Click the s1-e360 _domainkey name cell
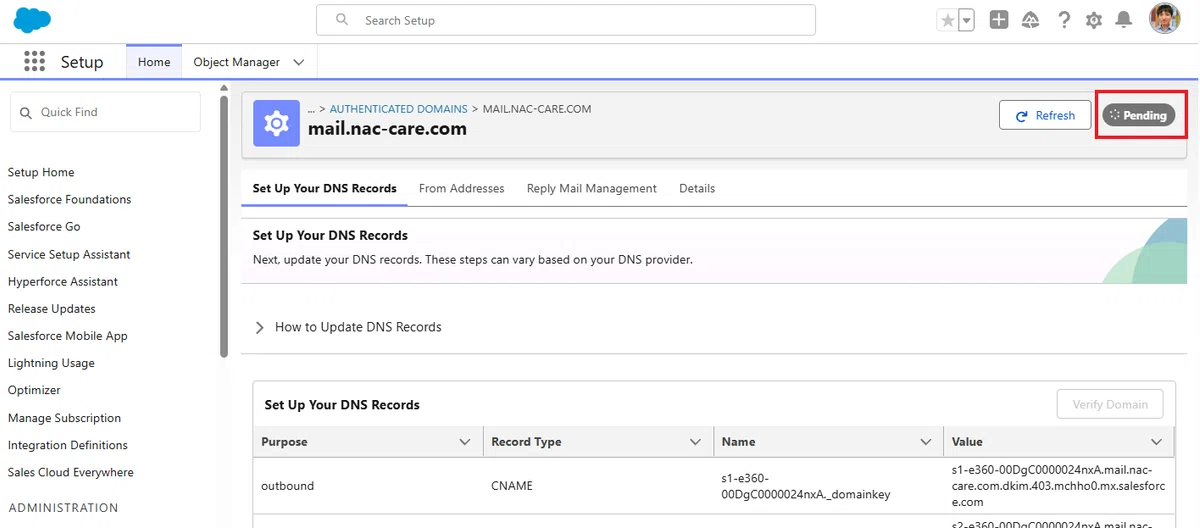The image size is (1200, 528). click(829, 486)
